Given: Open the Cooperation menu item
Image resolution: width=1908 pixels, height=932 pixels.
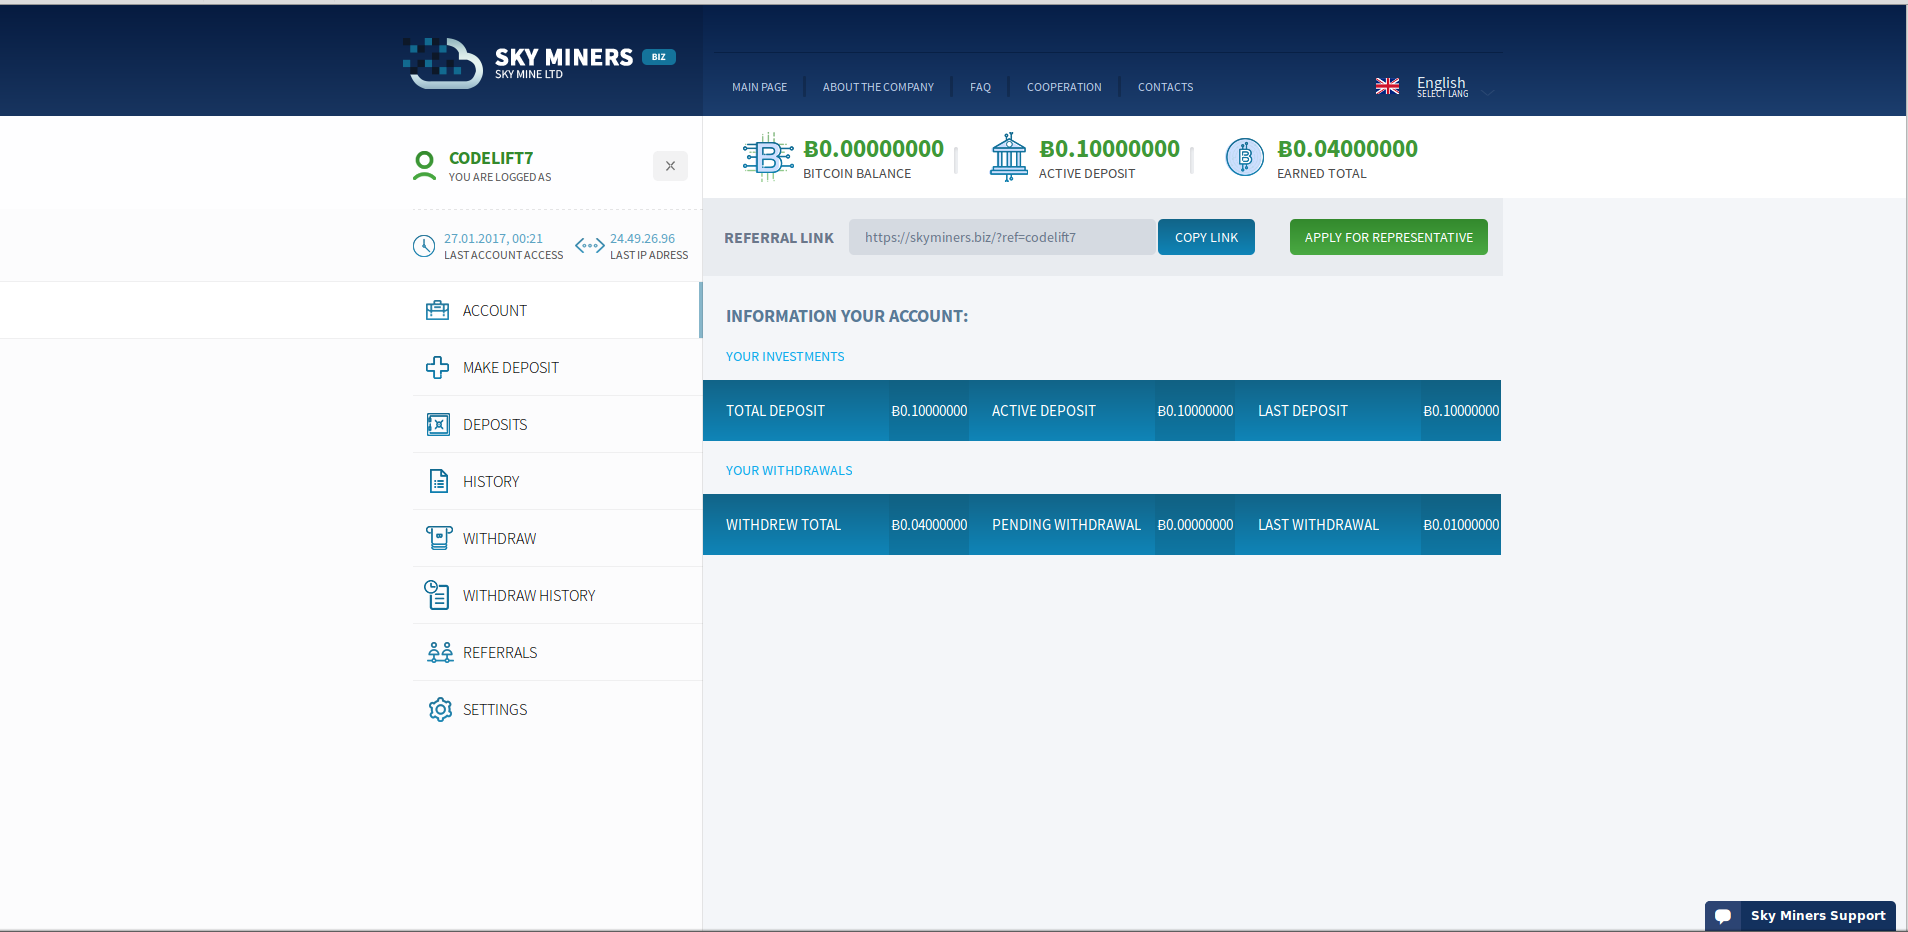Looking at the screenshot, I should pos(1064,87).
